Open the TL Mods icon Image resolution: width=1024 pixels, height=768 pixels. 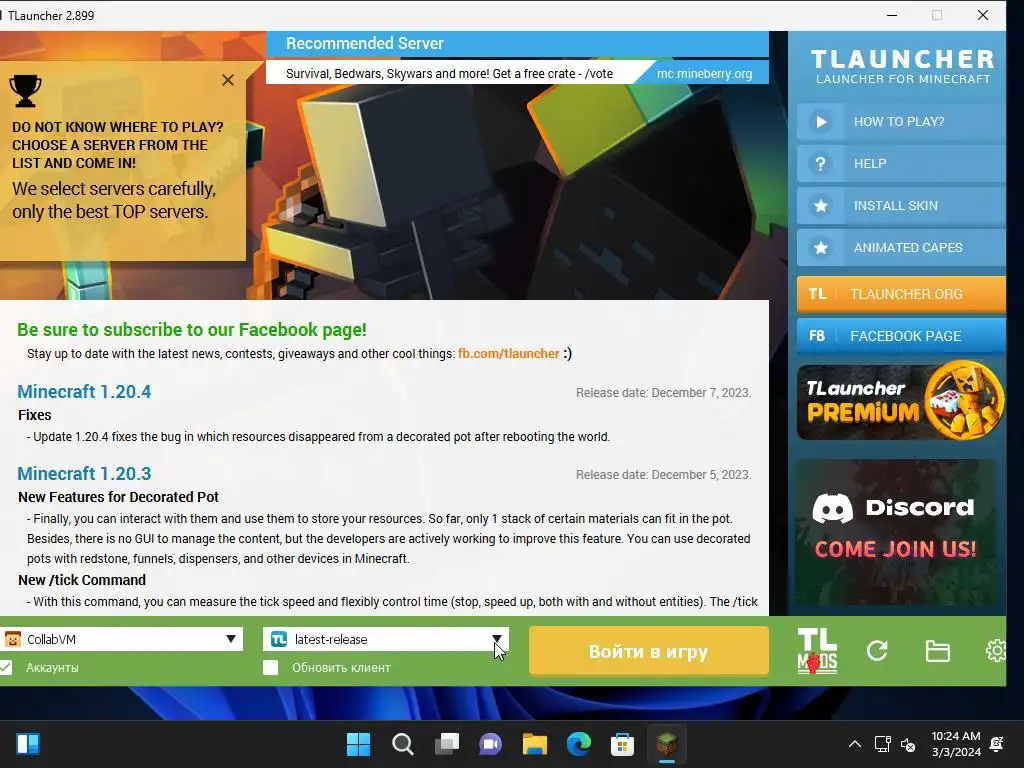(817, 650)
